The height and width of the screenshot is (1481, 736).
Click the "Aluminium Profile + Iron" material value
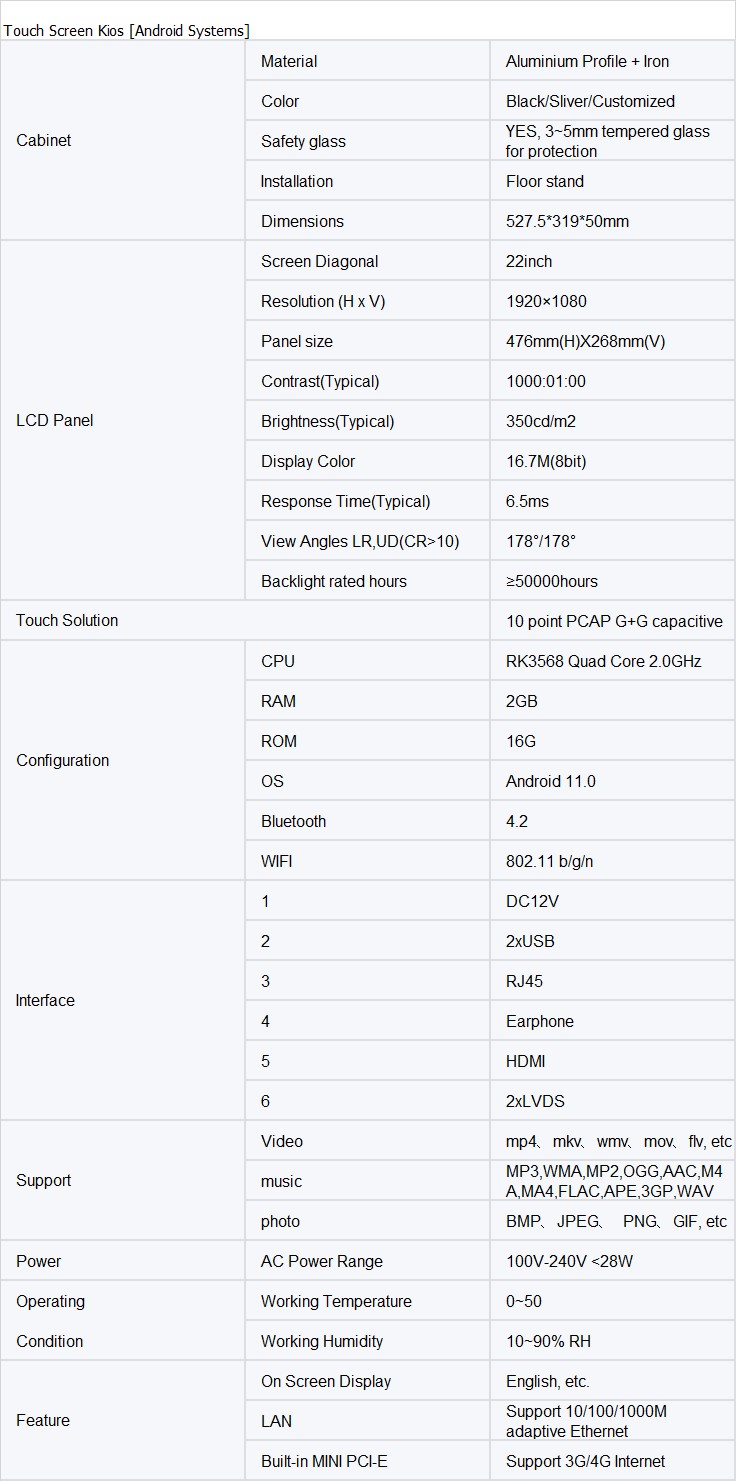pos(587,61)
